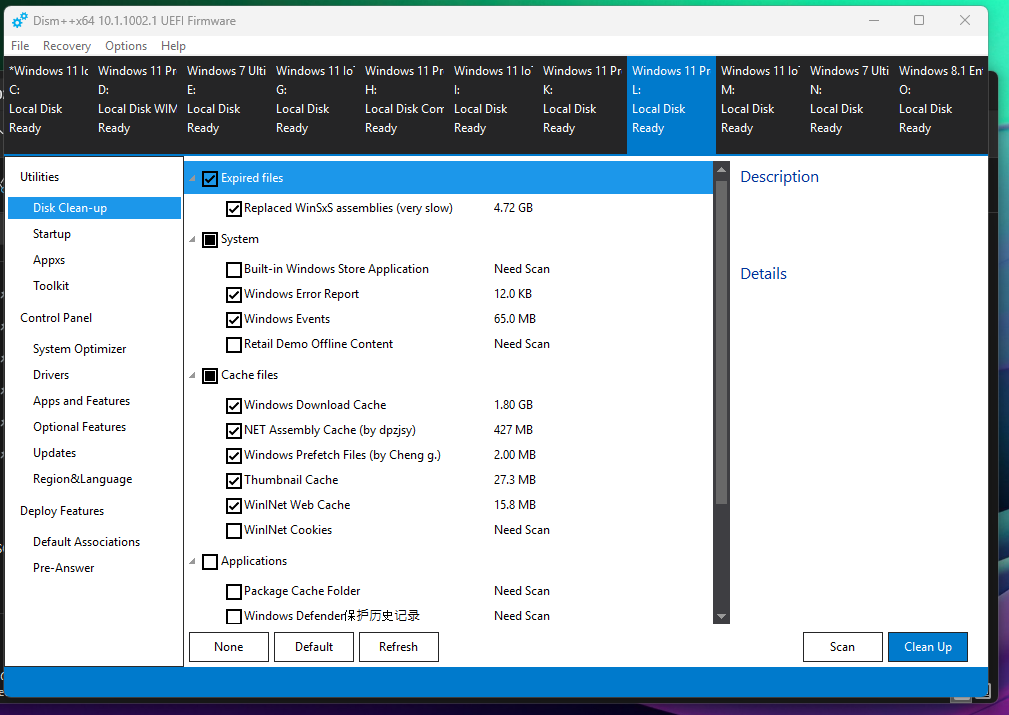Click the cleanup list scrollbar thumb
The width and height of the screenshot is (1009, 715).
(x=721, y=342)
